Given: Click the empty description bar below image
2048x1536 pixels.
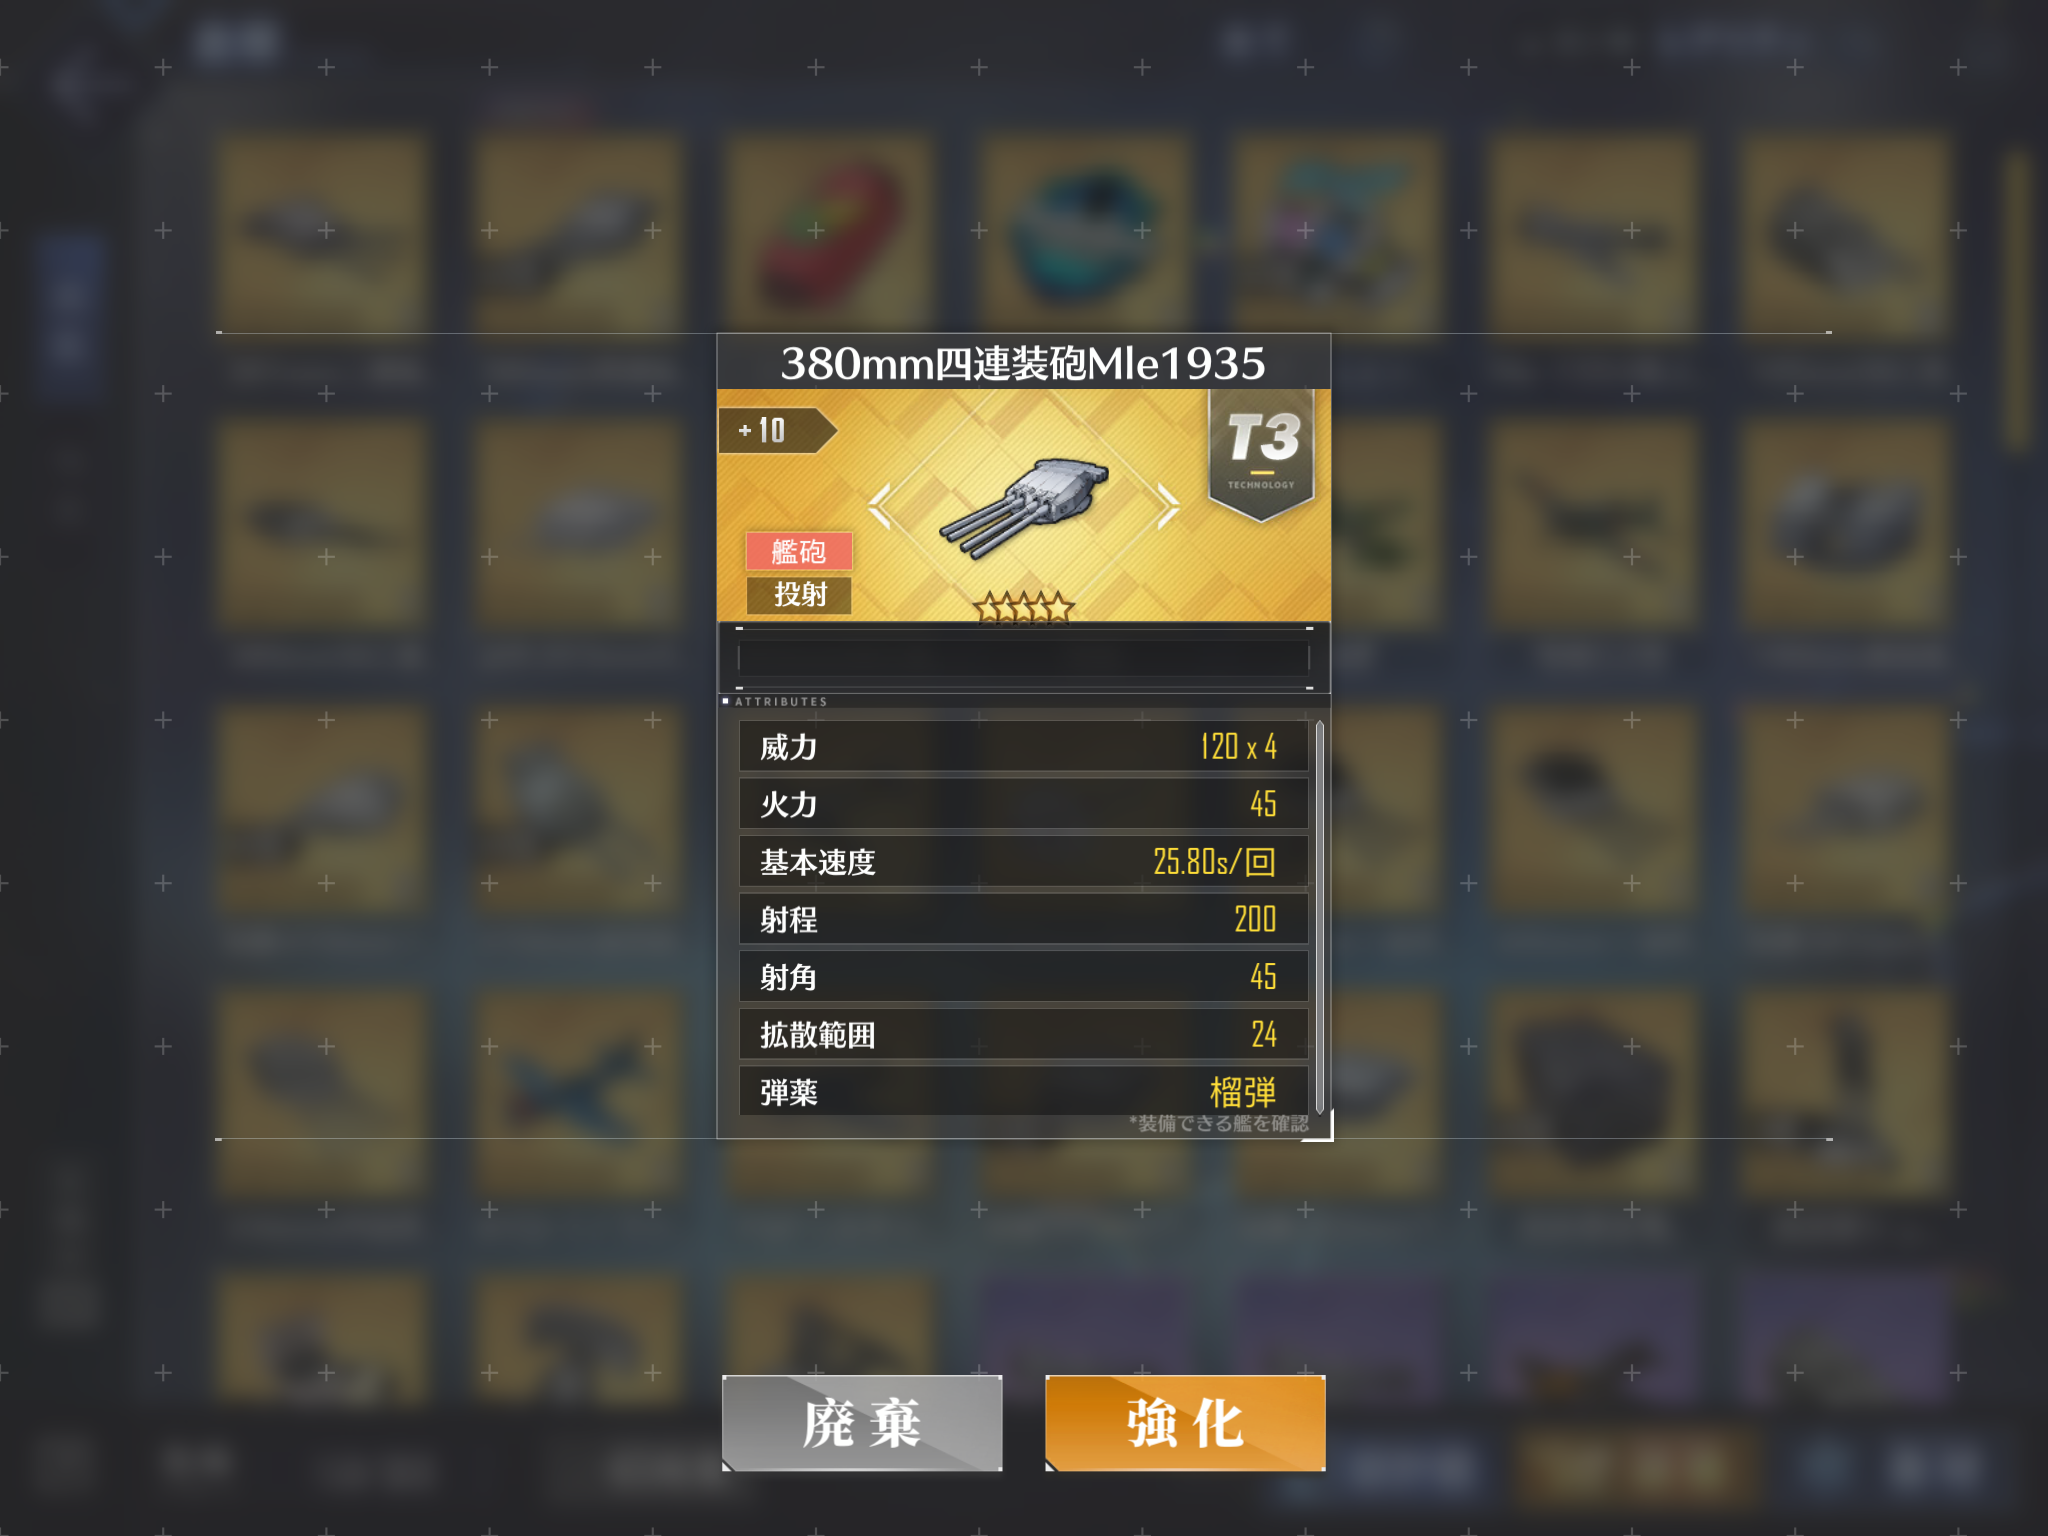Looking at the screenshot, I should click(1023, 658).
